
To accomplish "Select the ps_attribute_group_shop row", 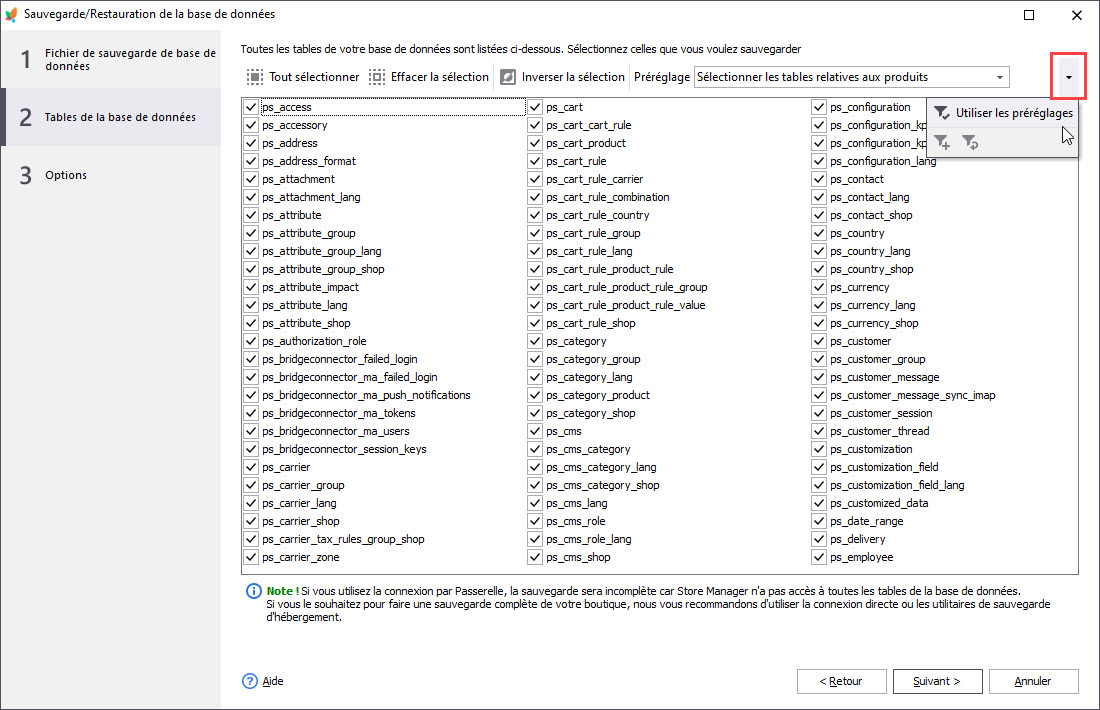I will click(323, 269).
